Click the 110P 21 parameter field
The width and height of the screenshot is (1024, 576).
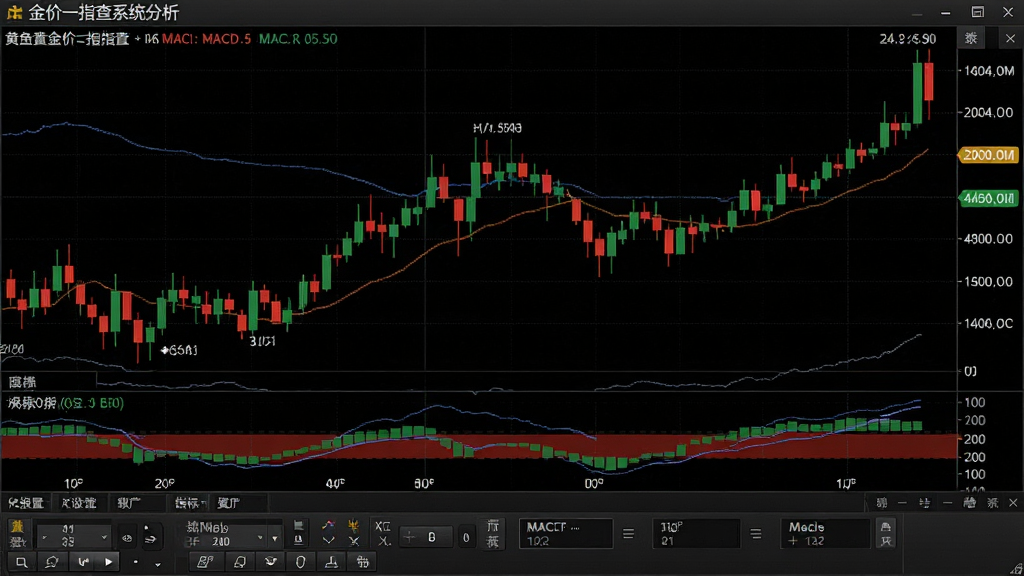pyautogui.click(x=696, y=534)
